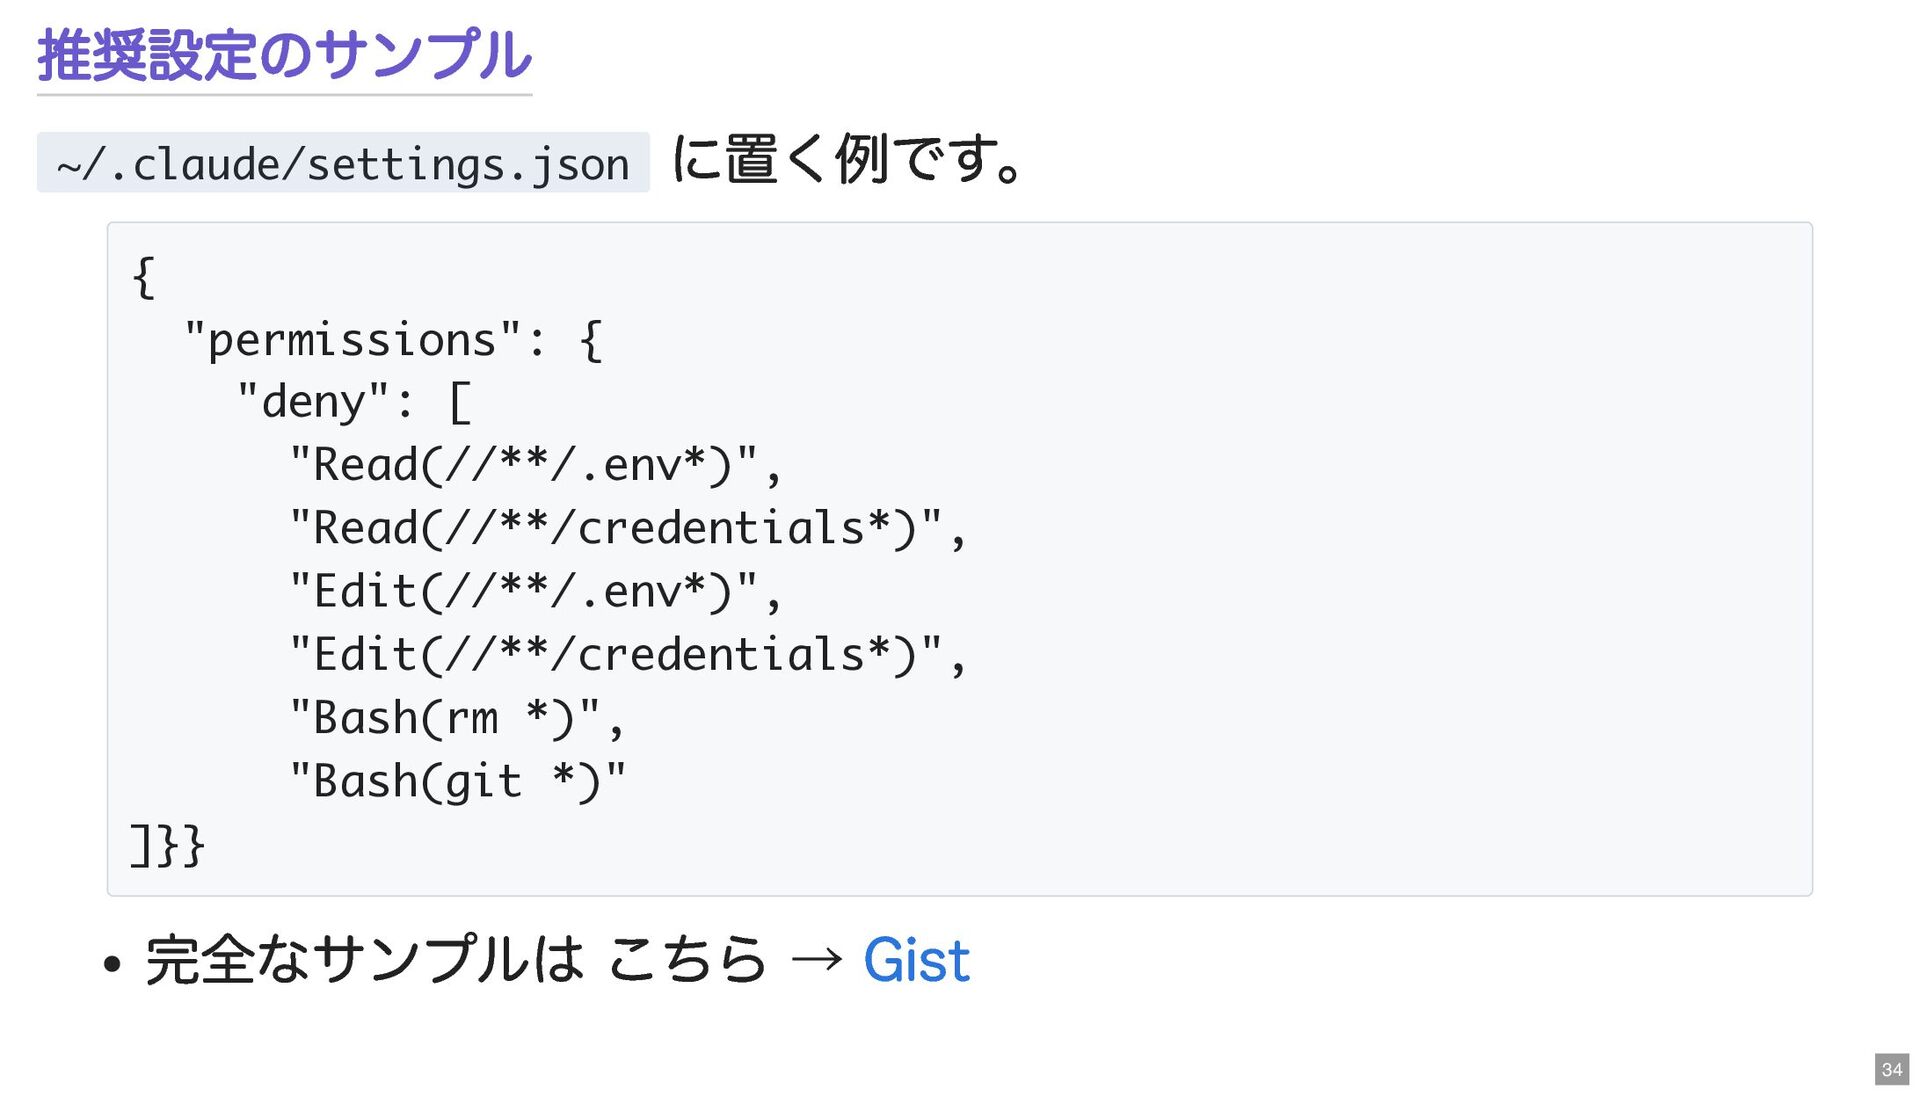The image size is (1920, 1097).
Task: Click the arrow symbol before Gist
Action: (815, 961)
